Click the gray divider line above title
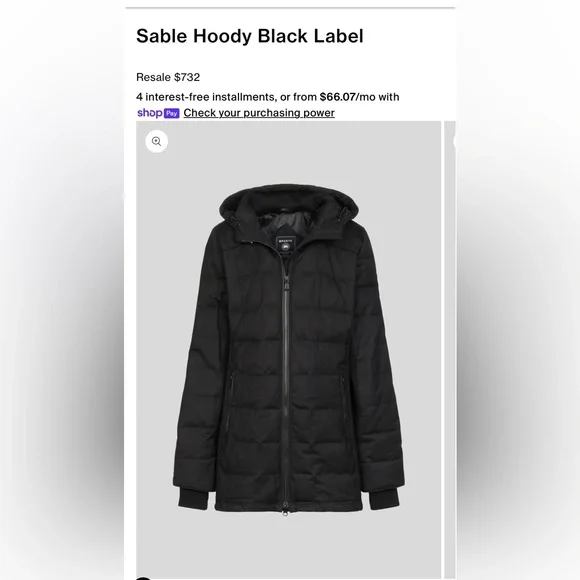580x580 pixels. point(290,7)
